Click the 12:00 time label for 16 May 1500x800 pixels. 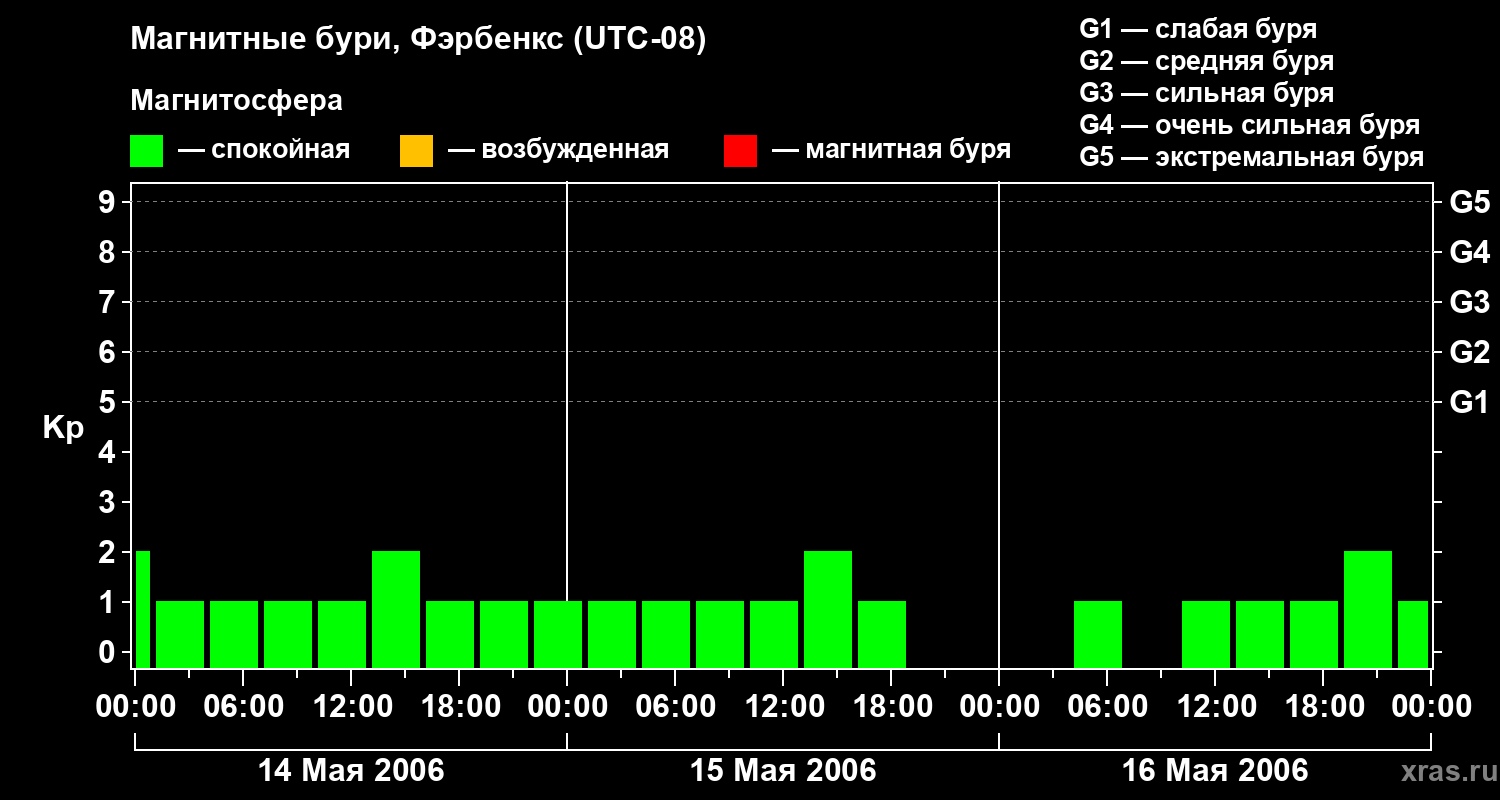1215,707
